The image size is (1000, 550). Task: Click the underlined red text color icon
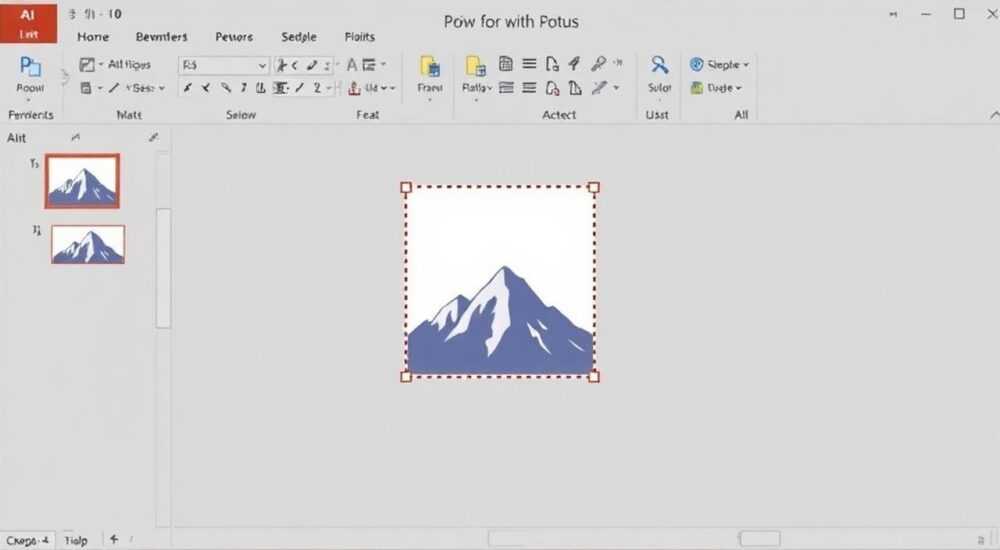(x=355, y=89)
